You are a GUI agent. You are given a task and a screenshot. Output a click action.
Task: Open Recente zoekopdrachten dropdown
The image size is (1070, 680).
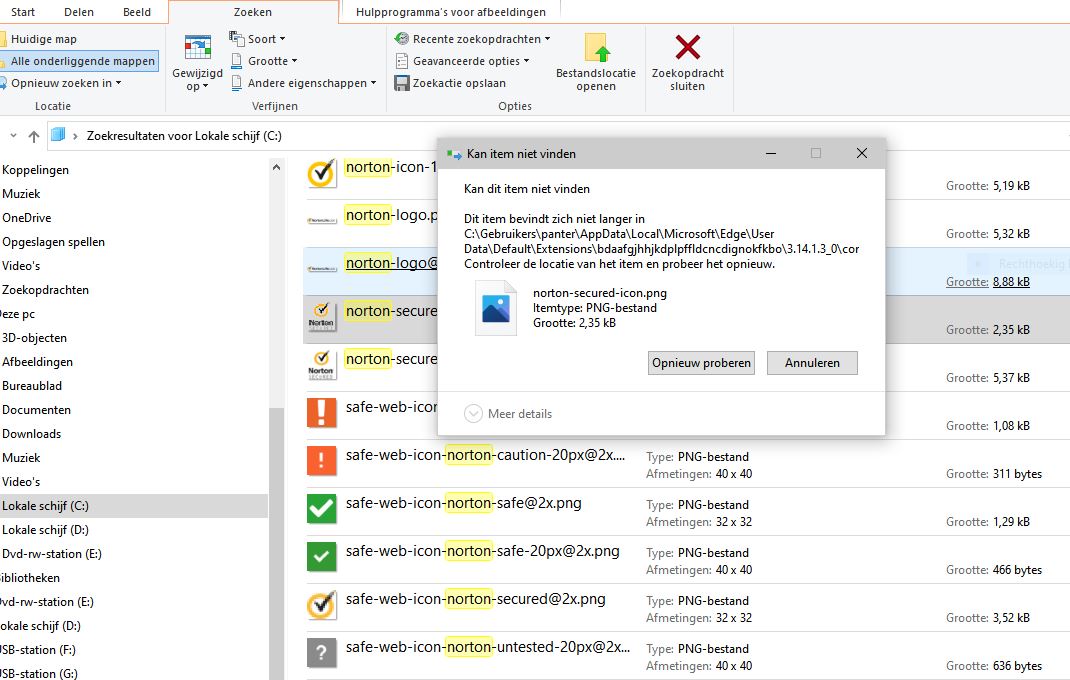tap(474, 39)
